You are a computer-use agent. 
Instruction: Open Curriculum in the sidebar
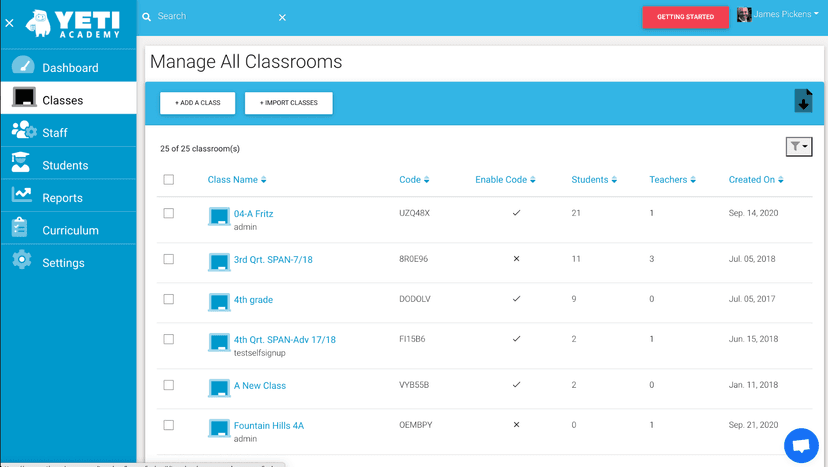click(x=69, y=228)
